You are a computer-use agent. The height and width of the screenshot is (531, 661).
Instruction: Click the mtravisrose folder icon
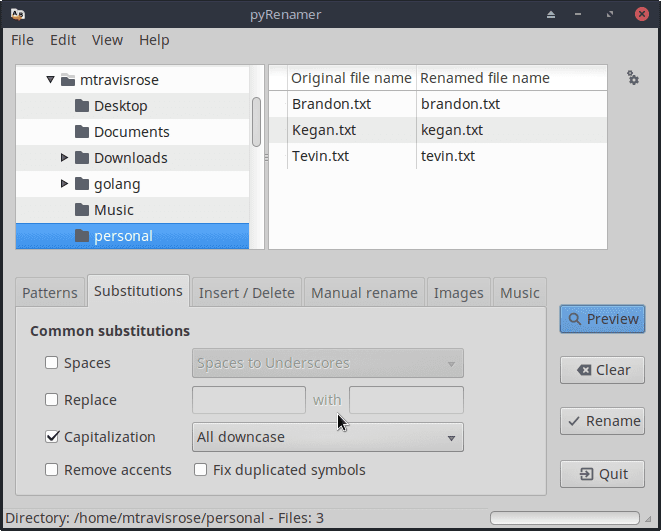[68, 80]
